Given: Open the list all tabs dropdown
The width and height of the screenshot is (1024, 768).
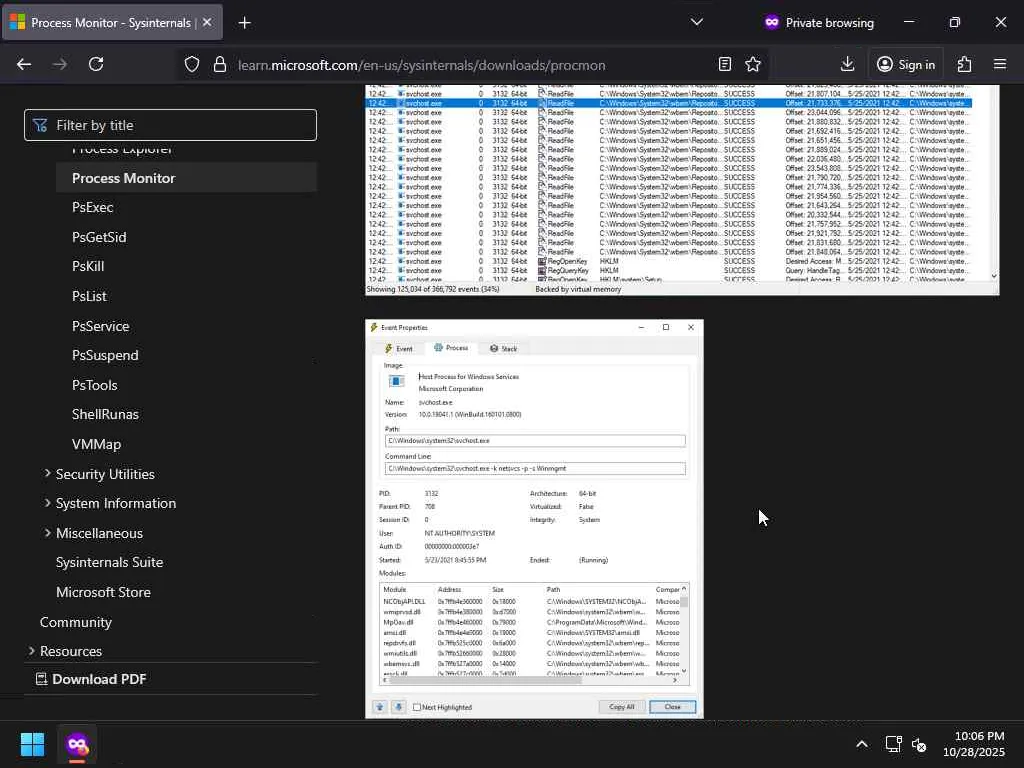Looking at the screenshot, I should pos(697,22).
